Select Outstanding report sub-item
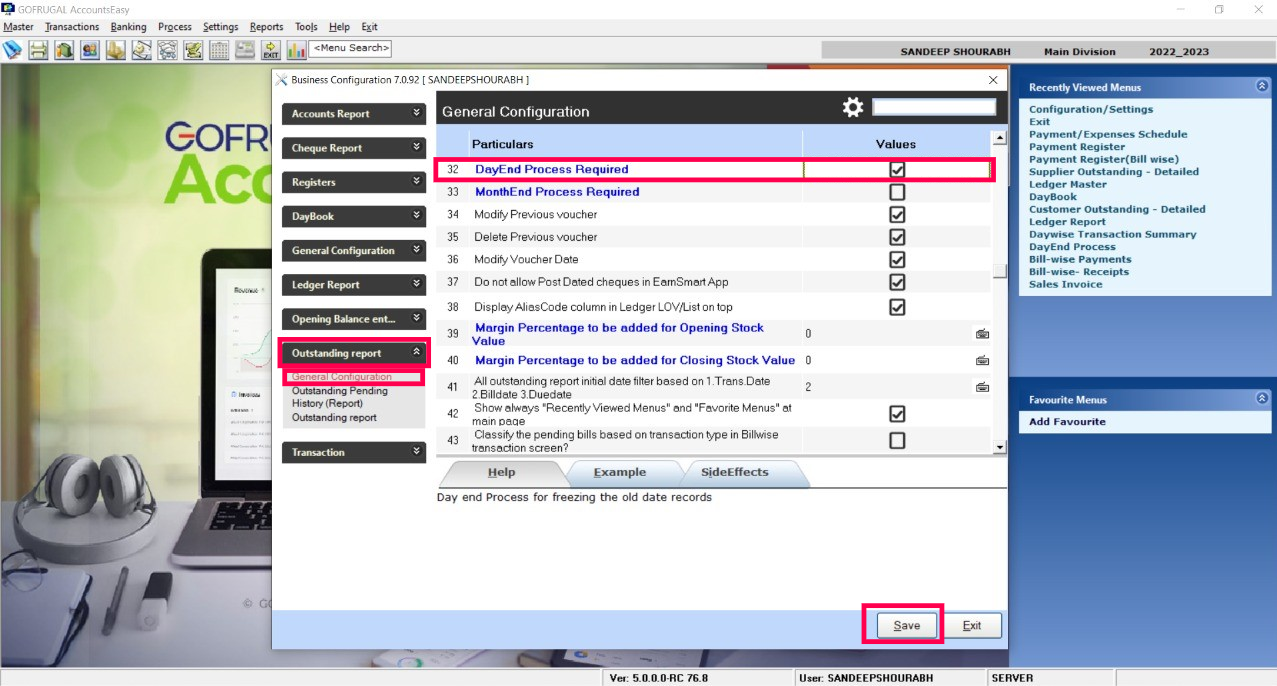Image resolution: width=1277 pixels, height=686 pixels. click(334, 417)
